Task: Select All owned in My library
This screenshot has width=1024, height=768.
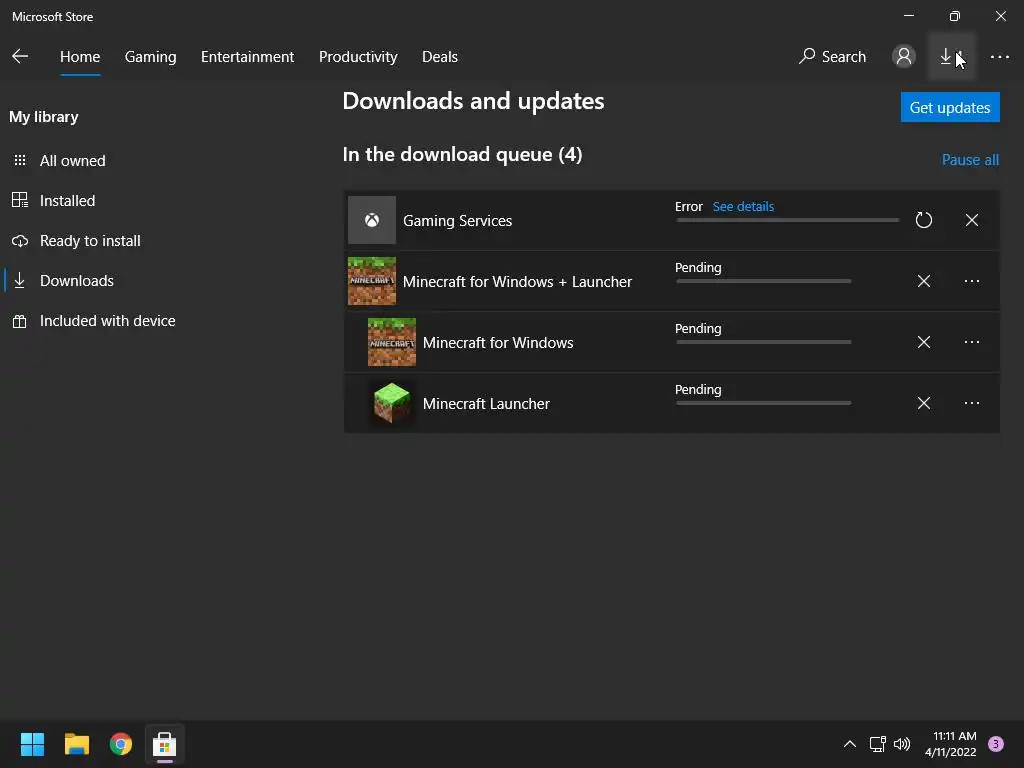Action: (72, 161)
